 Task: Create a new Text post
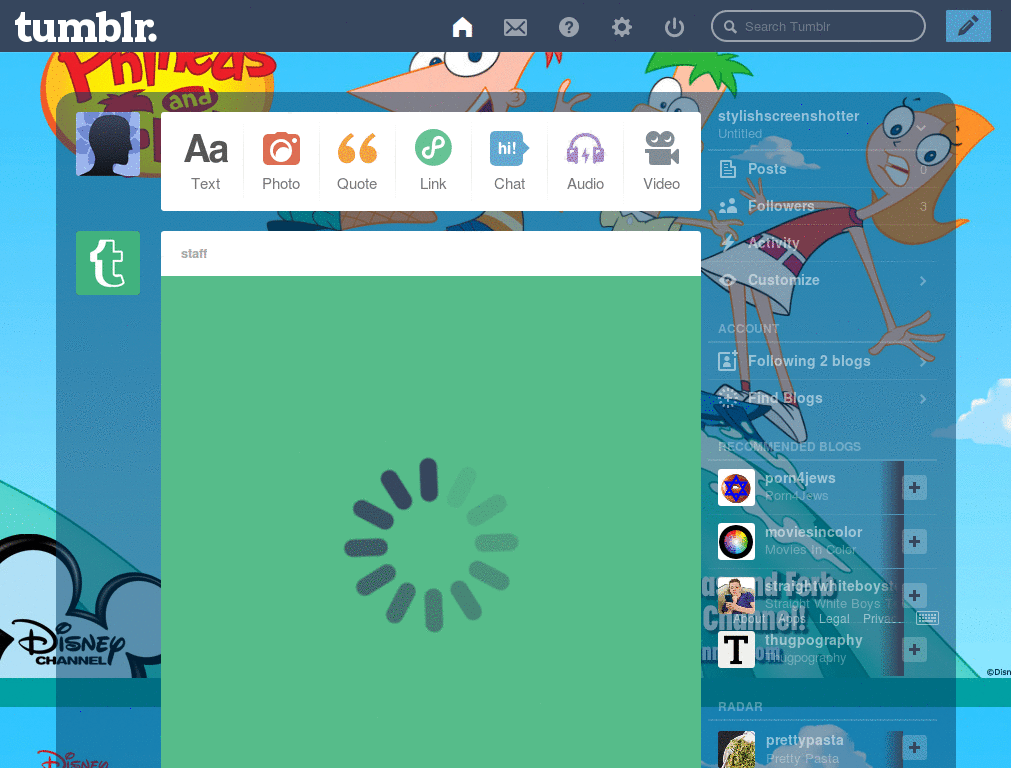pos(206,161)
